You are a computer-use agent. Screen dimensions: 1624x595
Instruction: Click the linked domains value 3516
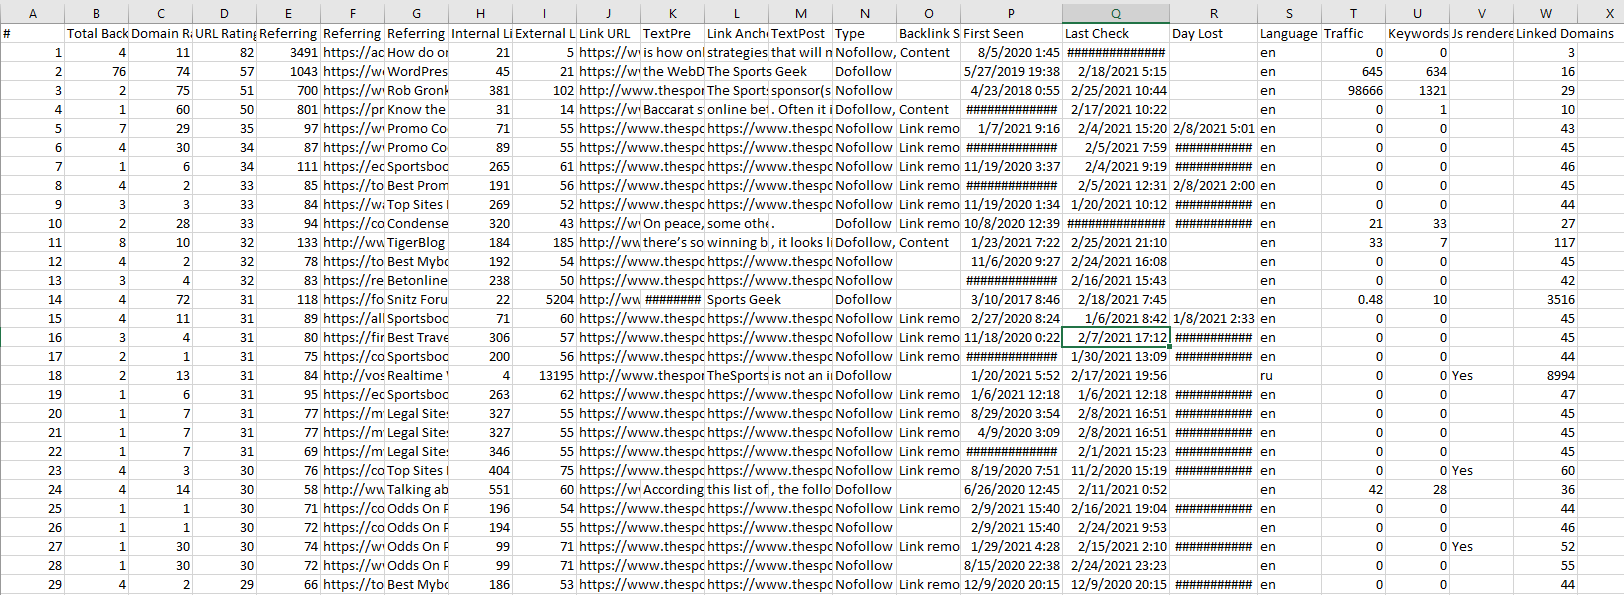[x=1545, y=299]
